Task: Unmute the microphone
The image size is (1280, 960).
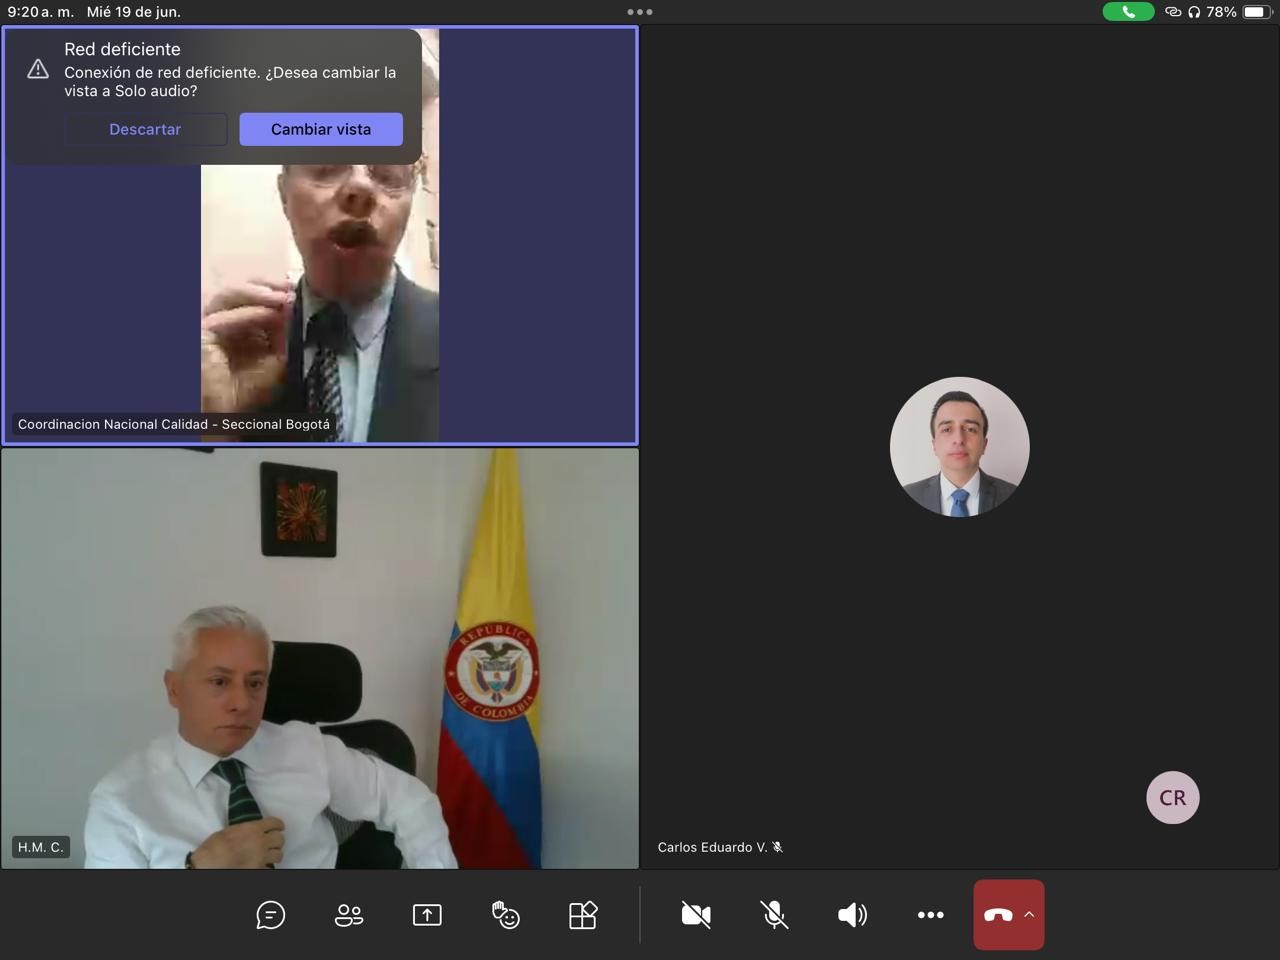Action: 774,915
